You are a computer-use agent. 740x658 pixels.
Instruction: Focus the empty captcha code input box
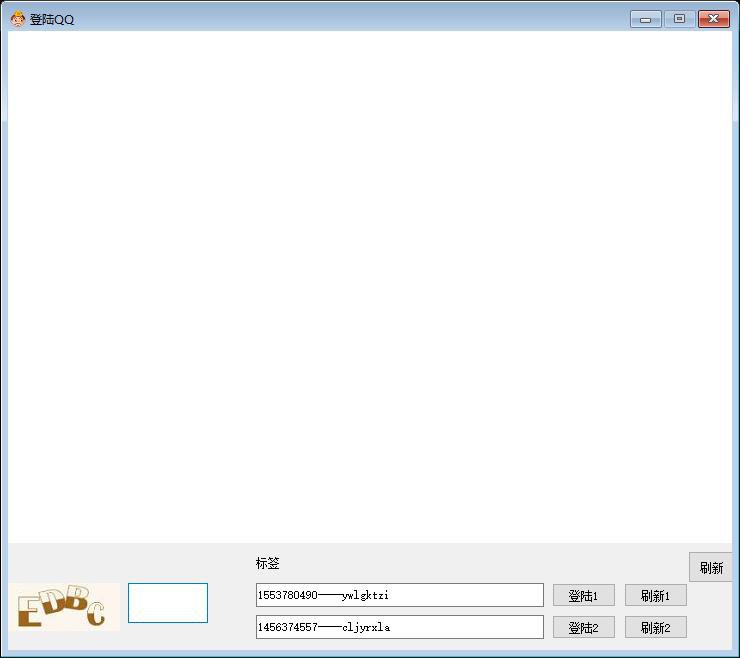click(168, 603)
